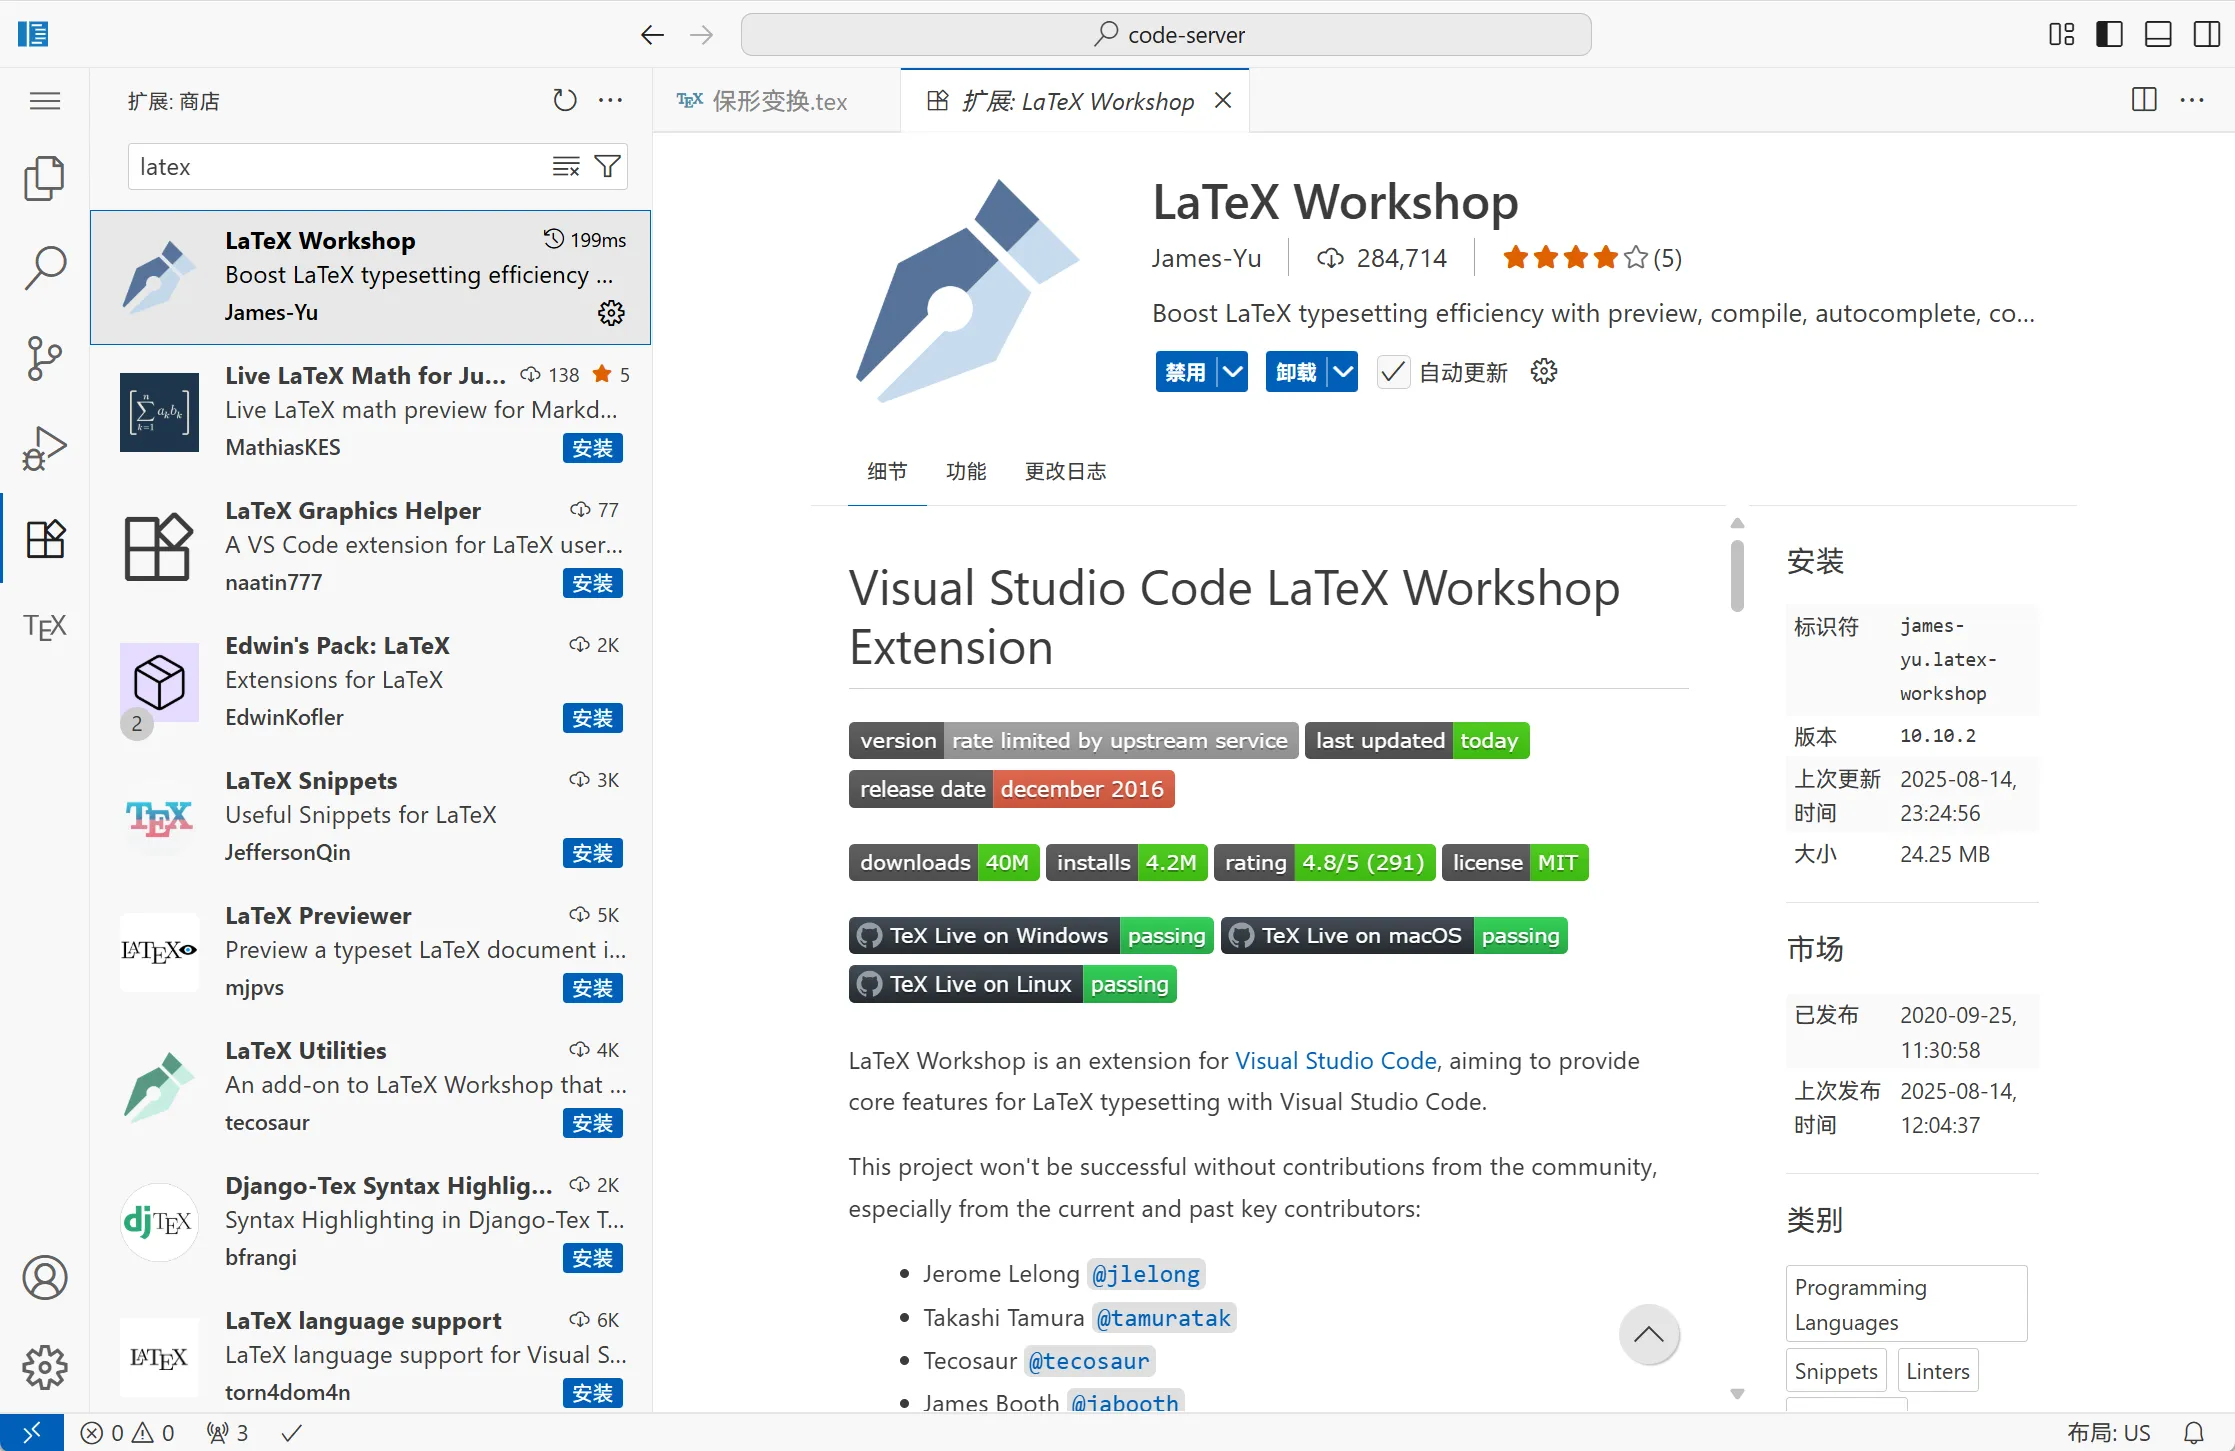The image size is (2235, 1451).
Task: Open the customize layout icon
Action: click(2061, 35)
